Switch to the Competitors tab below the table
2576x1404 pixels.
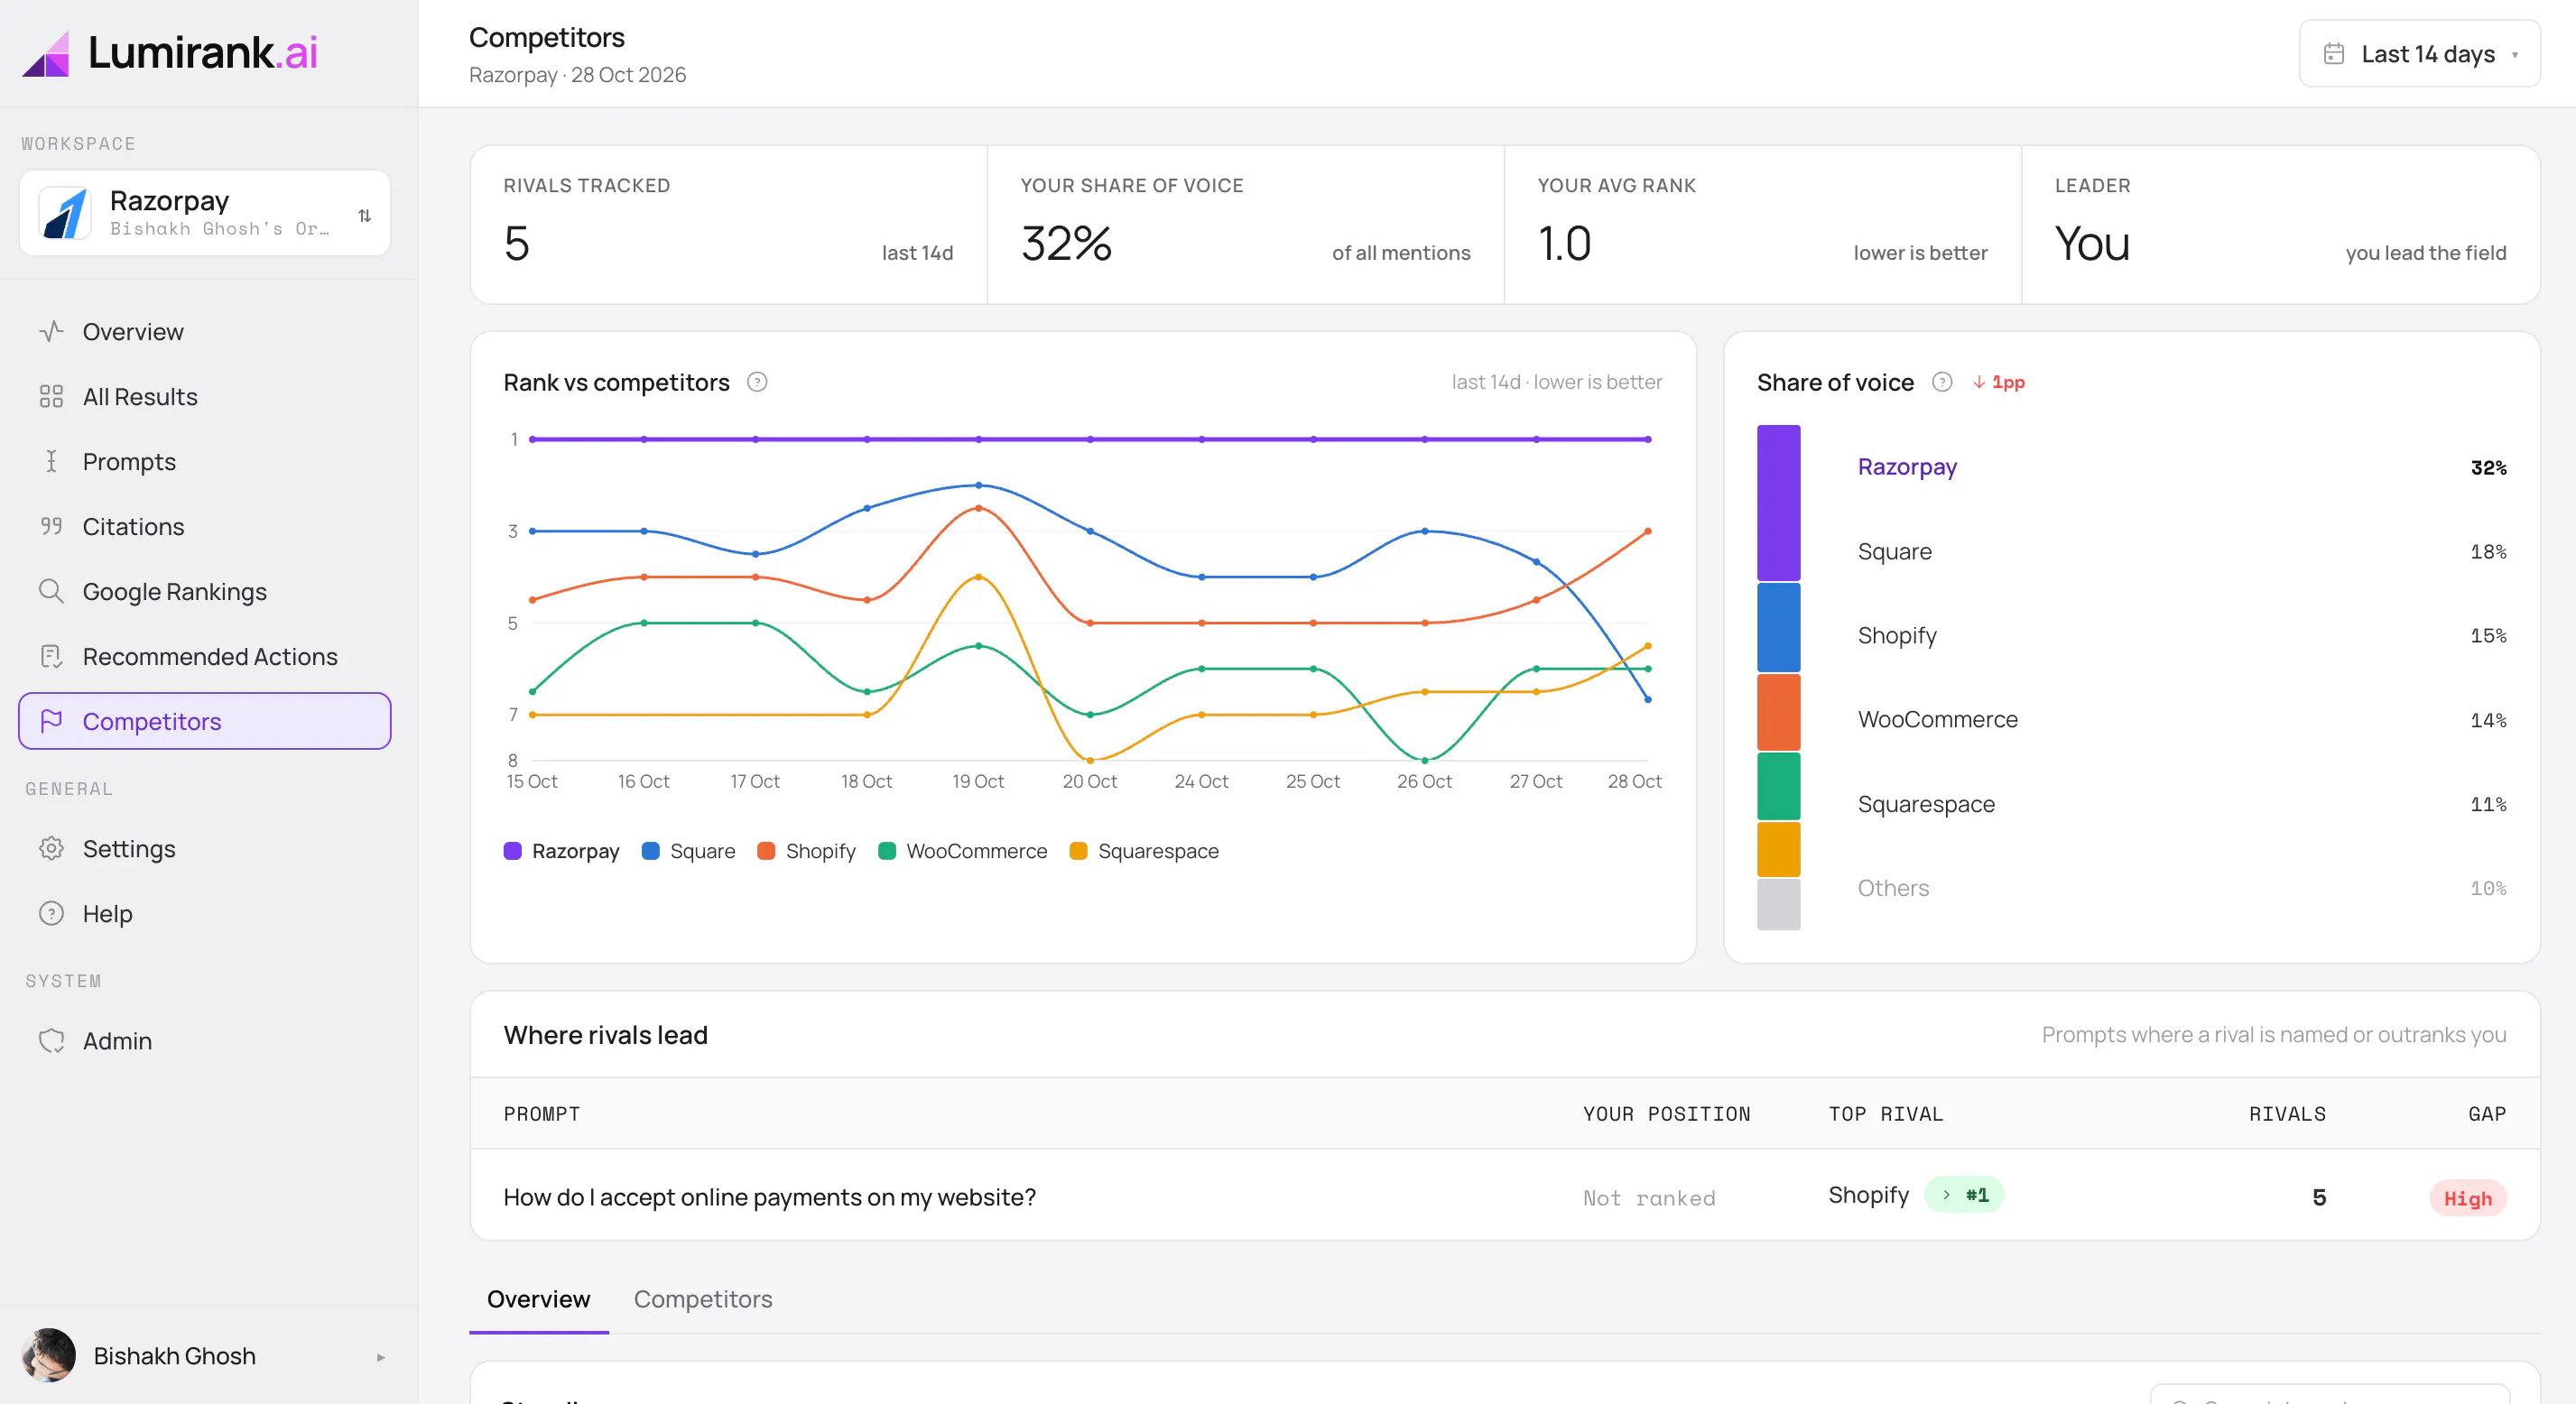click(x=703, y=1299)
